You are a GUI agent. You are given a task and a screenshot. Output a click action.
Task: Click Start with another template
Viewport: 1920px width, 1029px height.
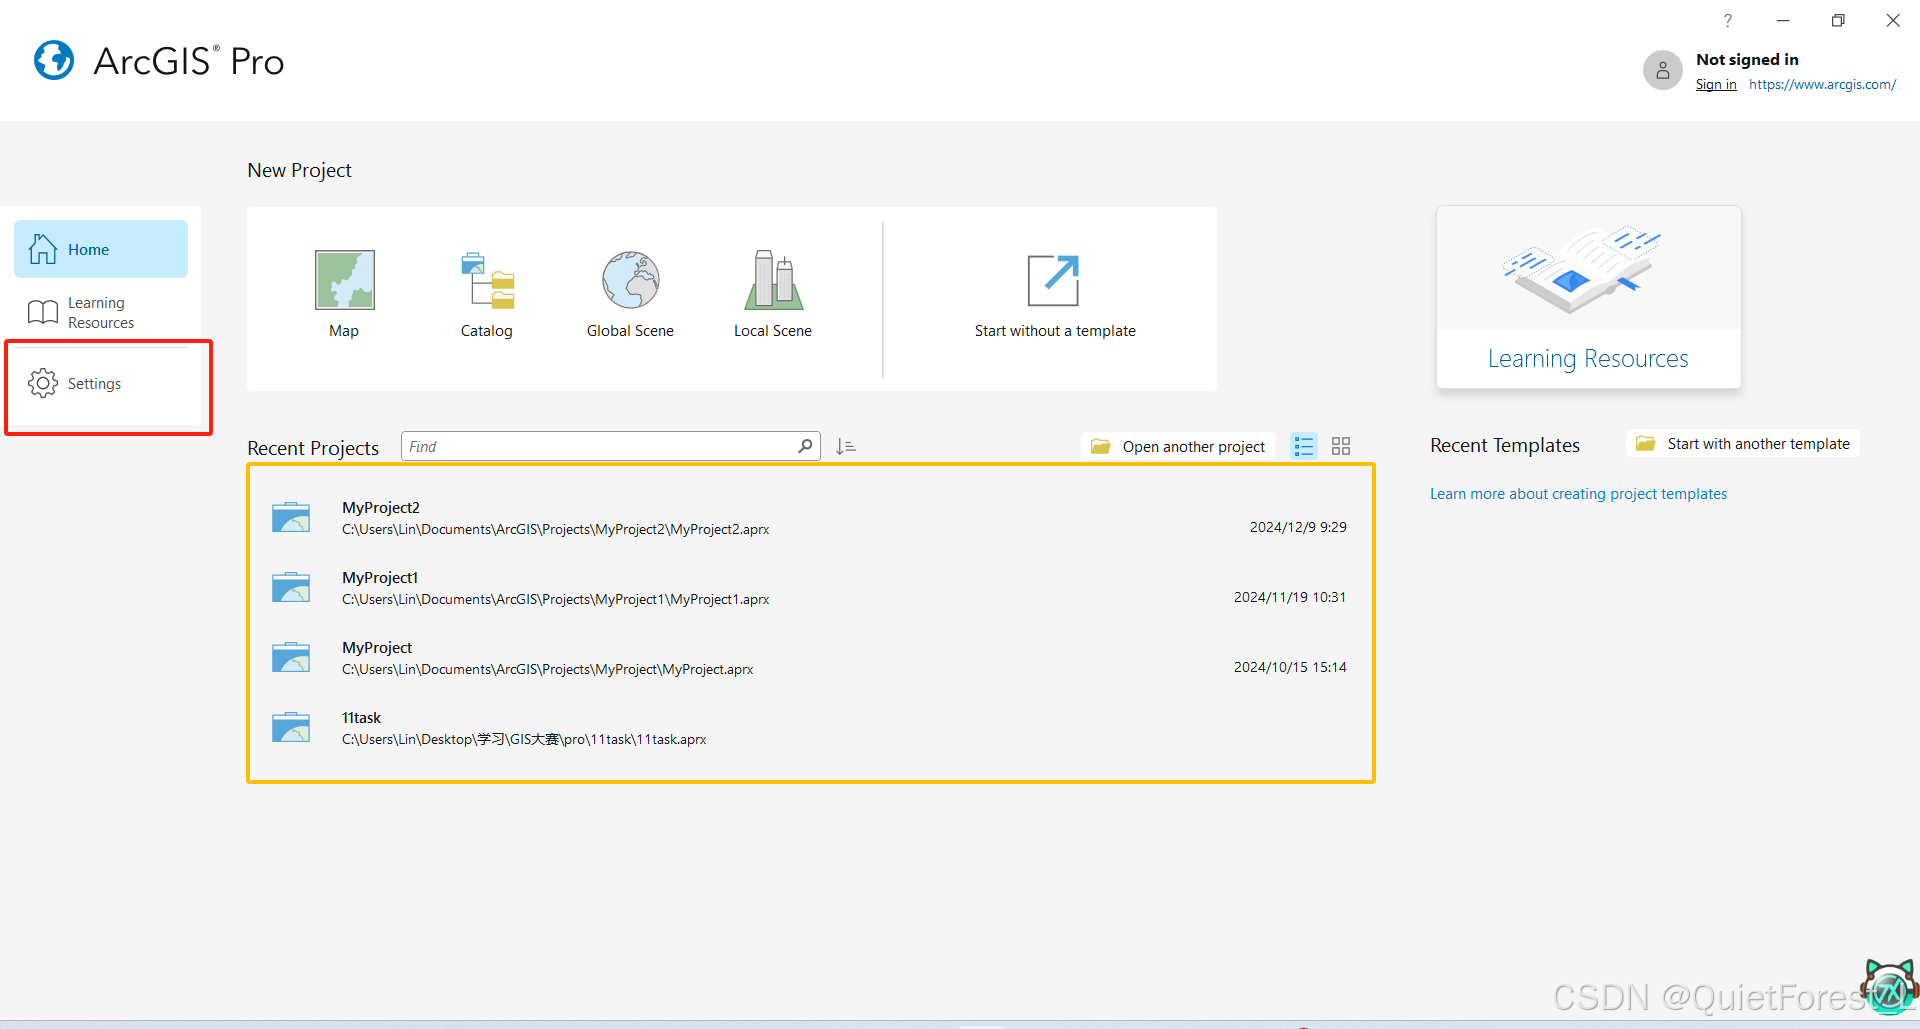click(x=1743, y=444)
